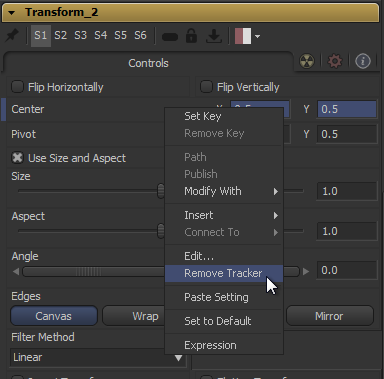The height and width of the screenshot is (379, 384).
Task: Select the S1 settings slot
Action: [41, 35]
